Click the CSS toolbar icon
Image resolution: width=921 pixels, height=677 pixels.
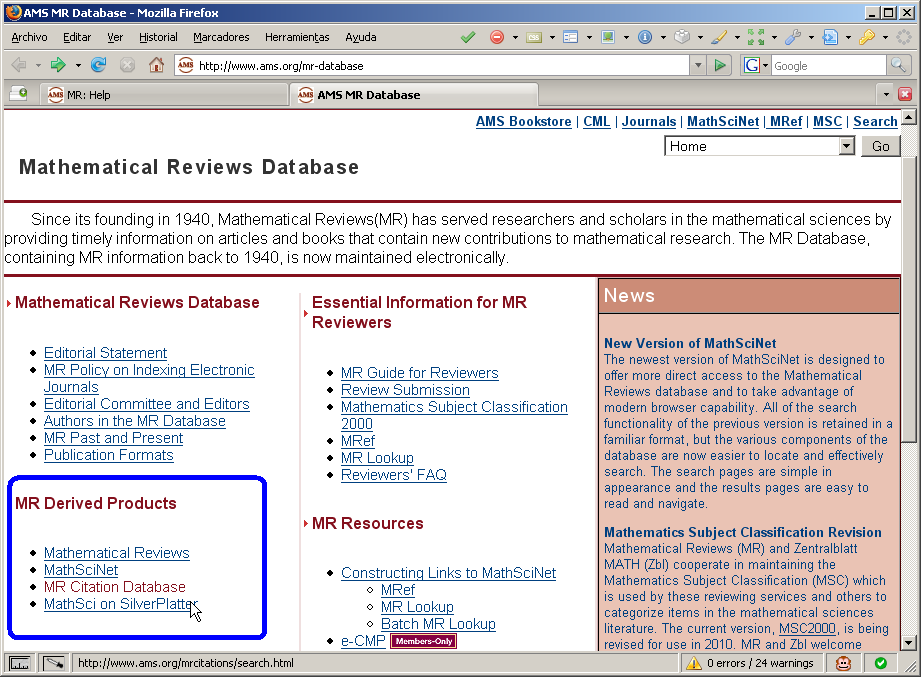534,37
